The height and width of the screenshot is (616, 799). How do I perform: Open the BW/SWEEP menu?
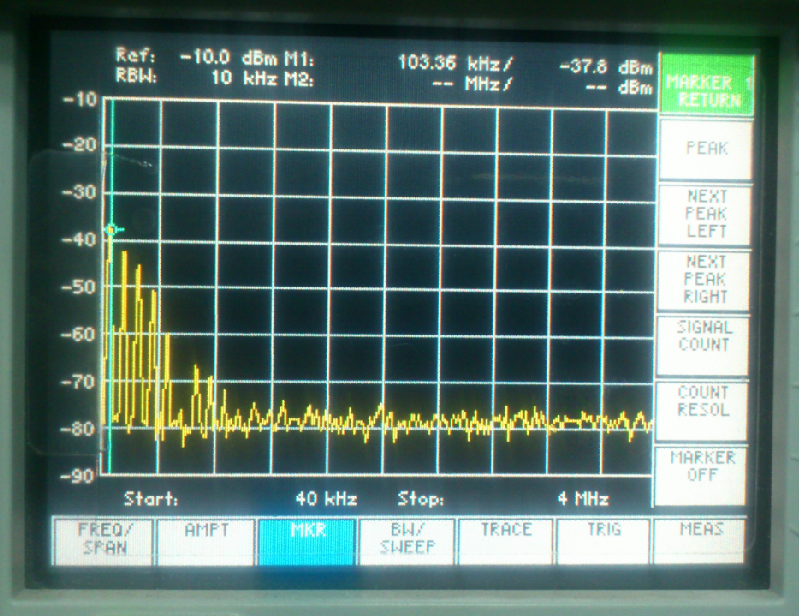[406, 540]
